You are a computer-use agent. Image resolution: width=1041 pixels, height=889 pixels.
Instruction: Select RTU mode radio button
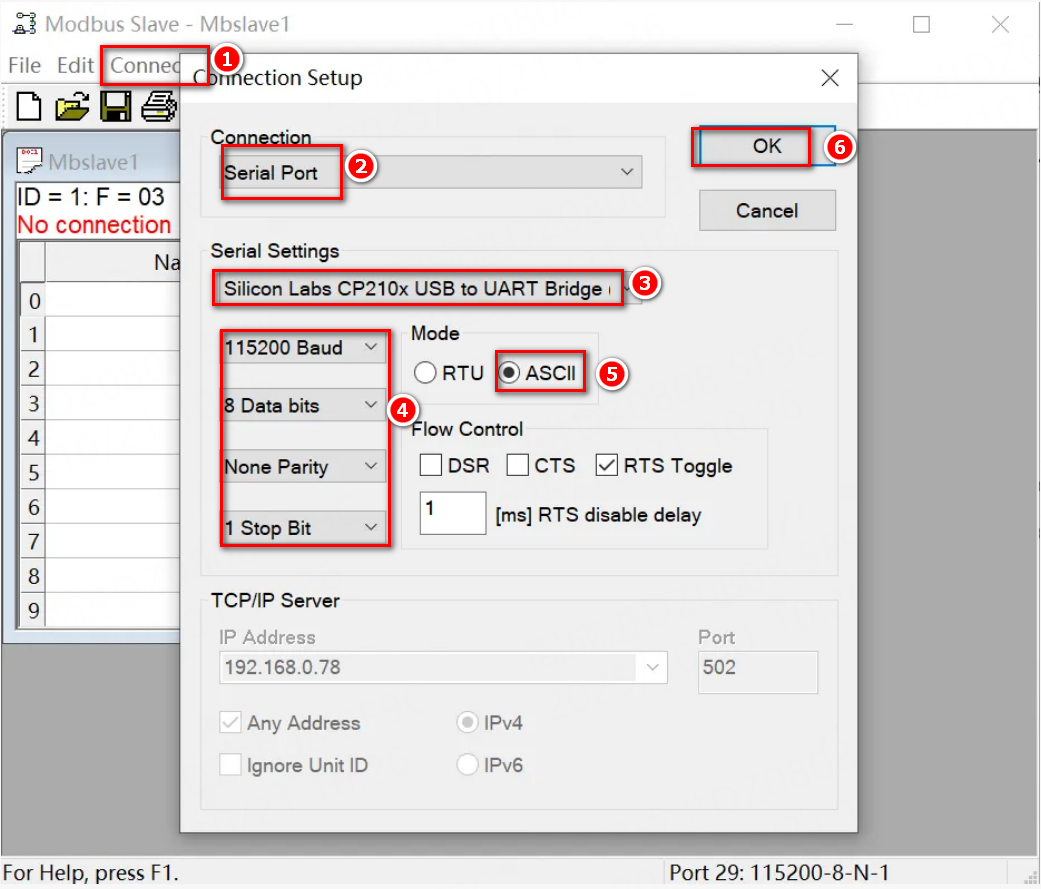(x=426, y=373)
